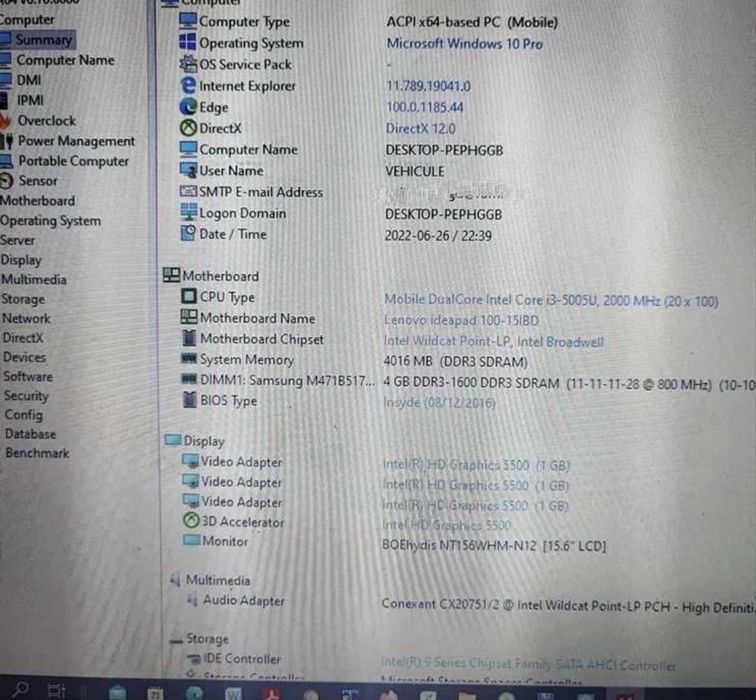Click the CPU Type chip icon
This screenshot has height=700, width=756.
[x=189, y=296]
